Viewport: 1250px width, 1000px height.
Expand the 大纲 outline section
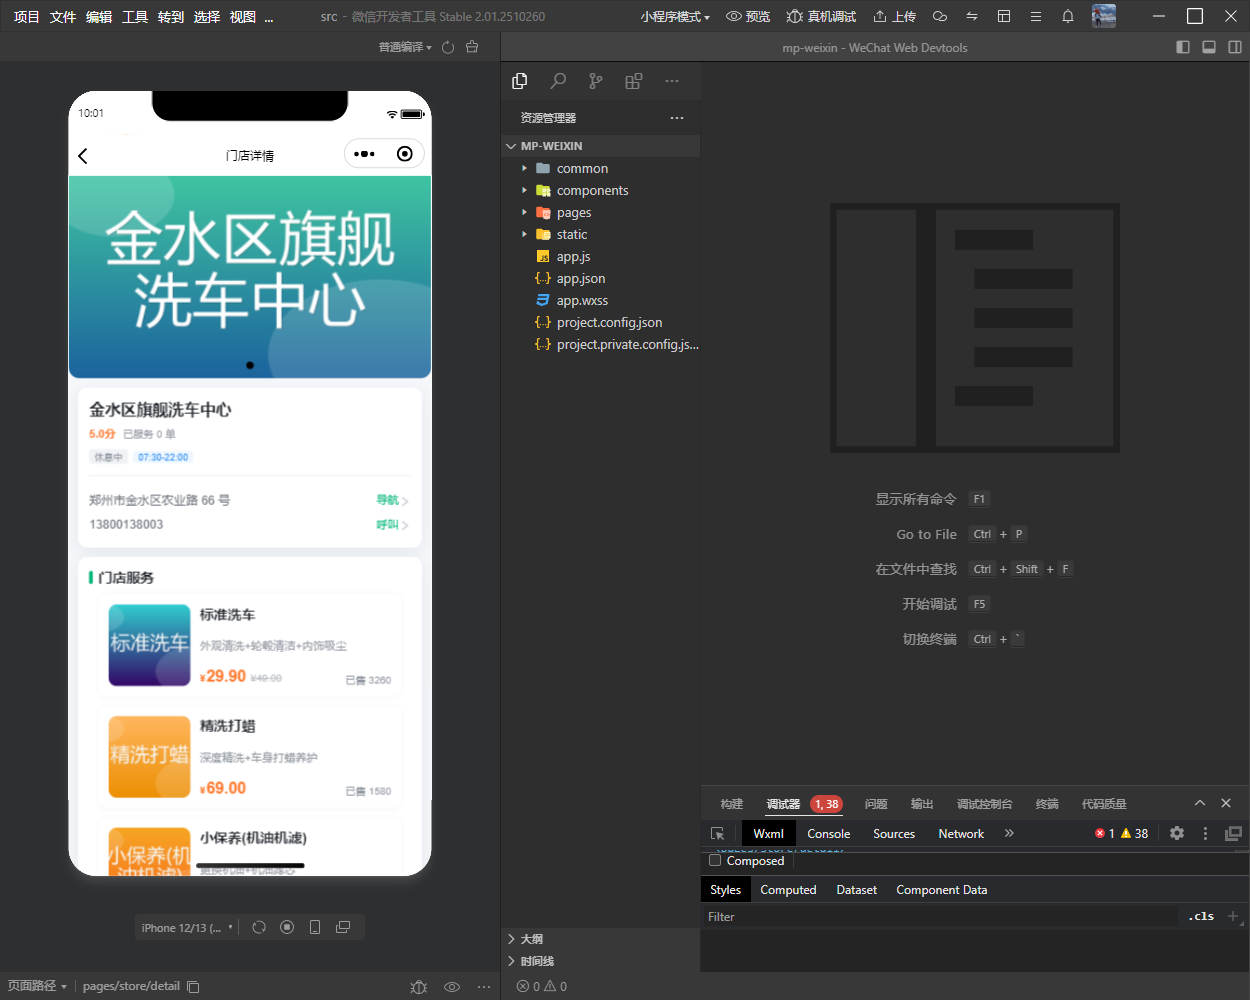pyautogui.click(x=512, y=939)
